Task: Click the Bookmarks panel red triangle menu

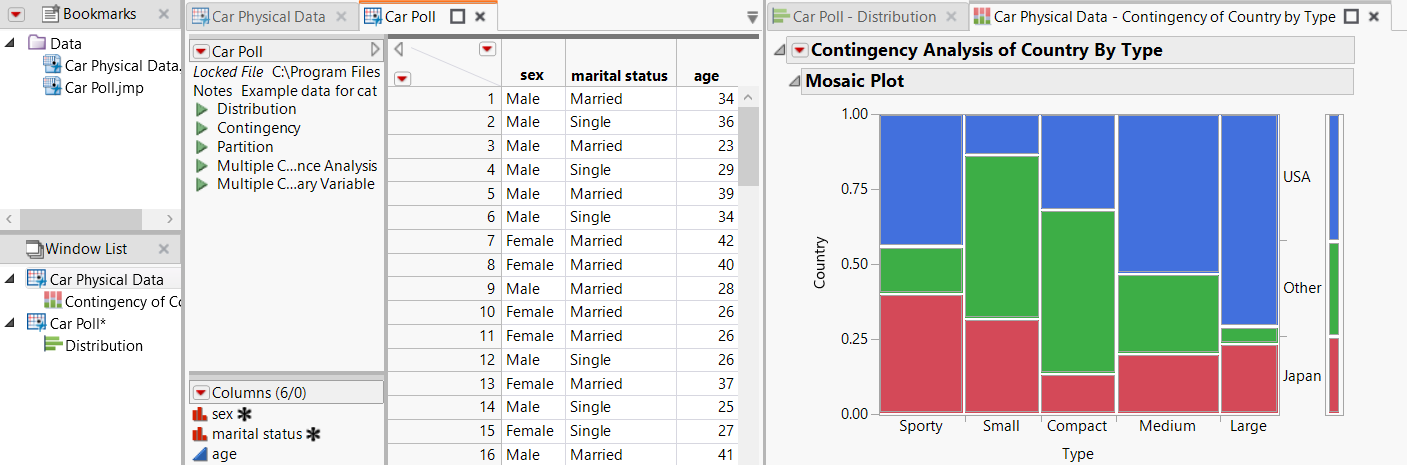Action: point(15,14)
